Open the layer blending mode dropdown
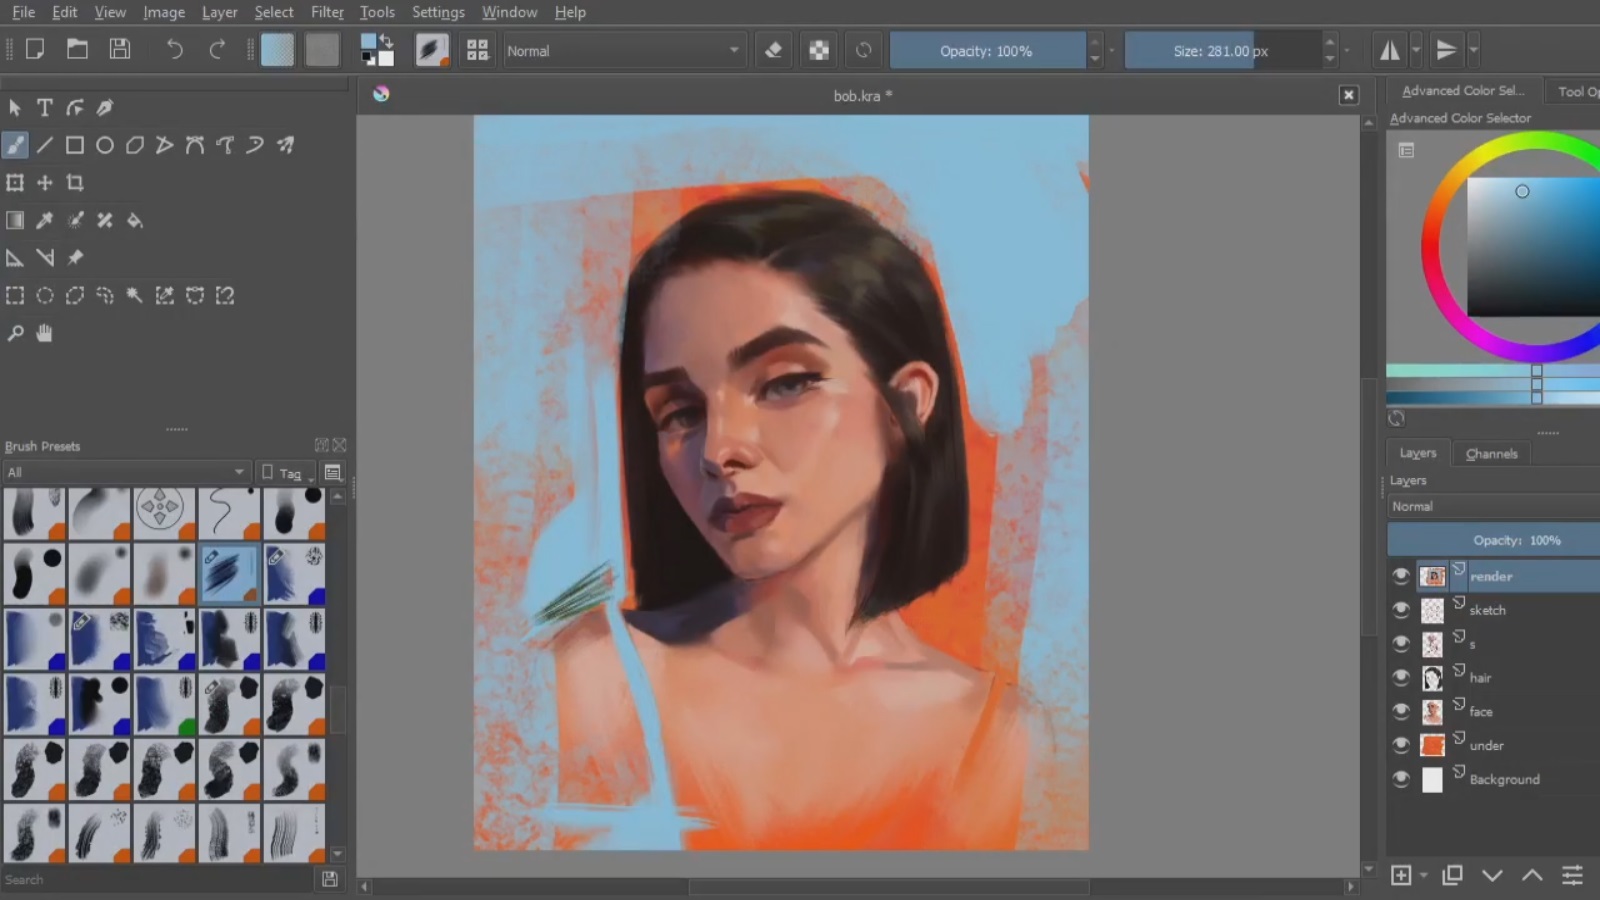 coord(1494,506)
